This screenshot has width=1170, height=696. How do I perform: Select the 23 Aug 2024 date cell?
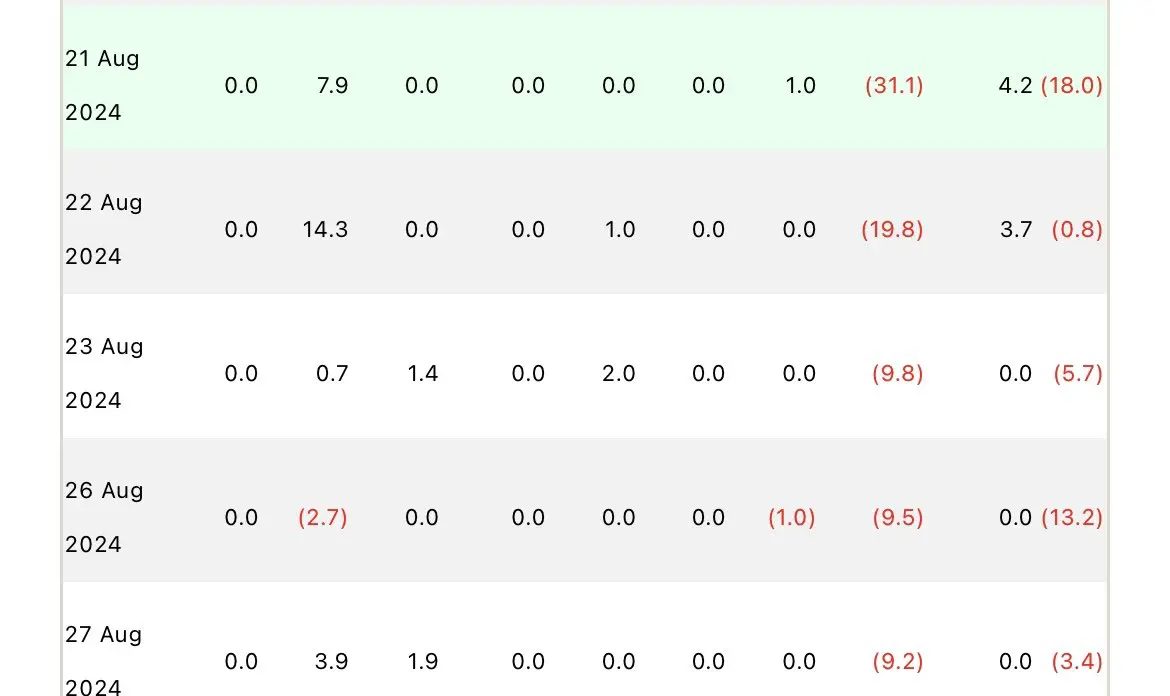[x=104, y=373]
